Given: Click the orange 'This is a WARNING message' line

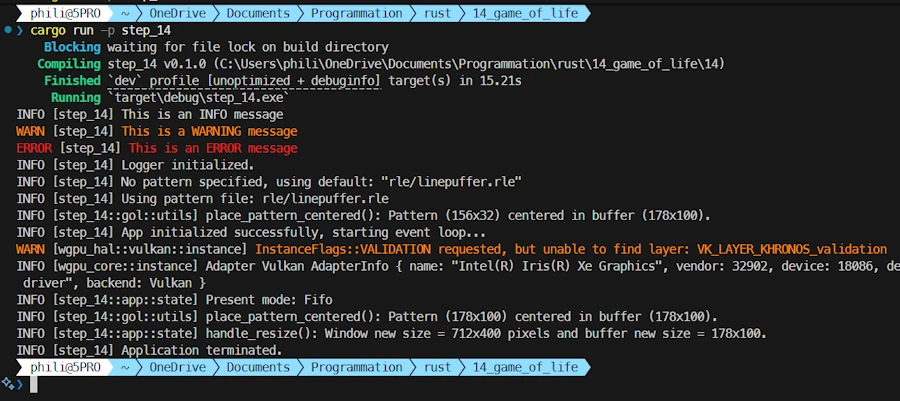Looking at the screenshot, I should [209, 131].
